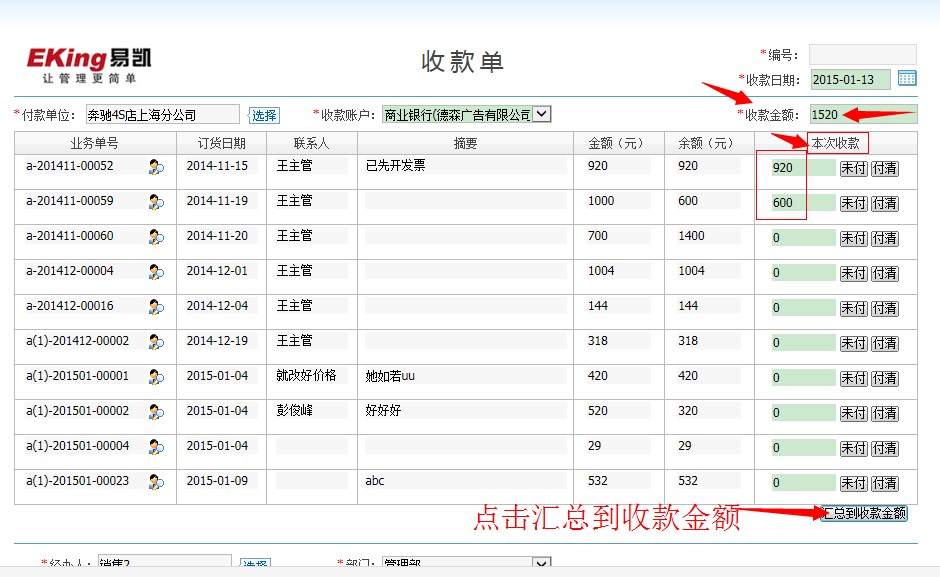Viewport: 940px width, 577px height.
Task: Focus the 编号 number input field
Action: 862,54
